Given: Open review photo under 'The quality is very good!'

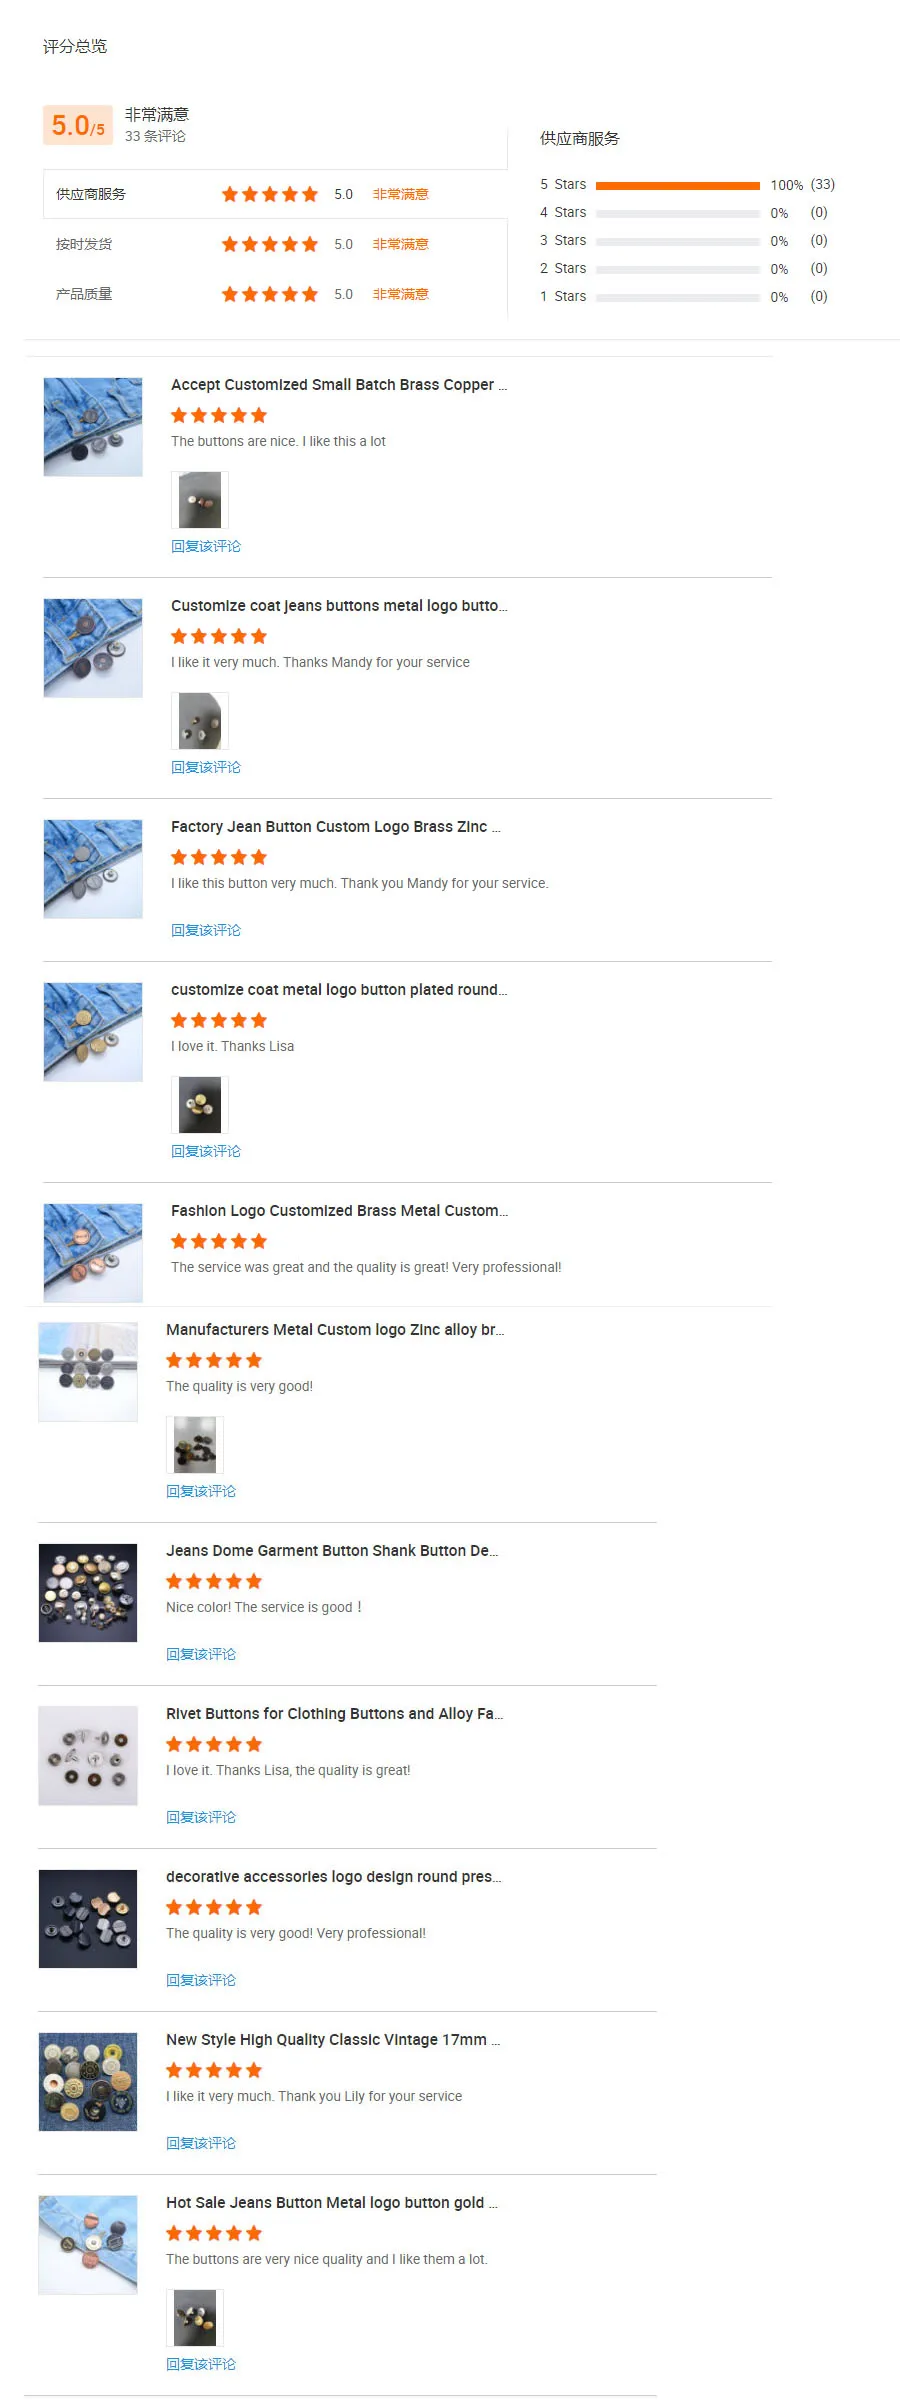Looking at the screenshot, I should tap(195, 1445).
